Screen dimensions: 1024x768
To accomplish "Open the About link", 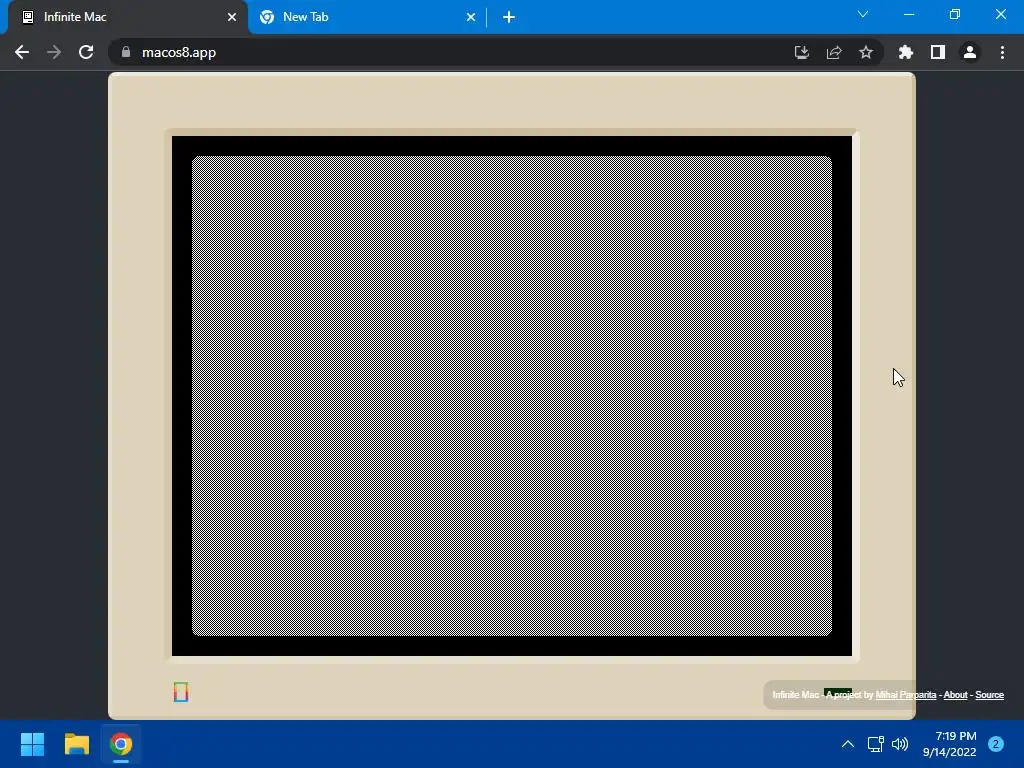I will pyautogui.click(x=955, y=695).
